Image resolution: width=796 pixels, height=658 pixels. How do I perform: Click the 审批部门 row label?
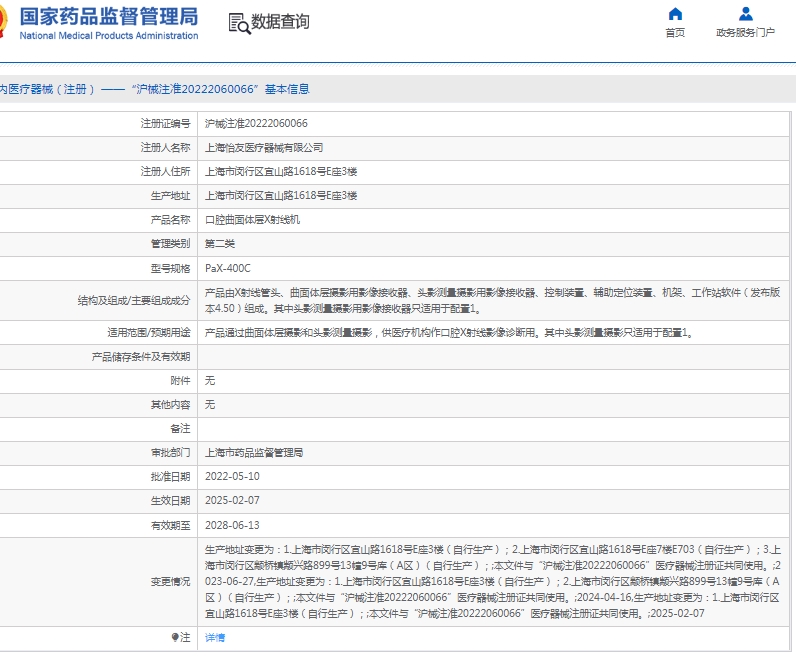tap(171, 452)
